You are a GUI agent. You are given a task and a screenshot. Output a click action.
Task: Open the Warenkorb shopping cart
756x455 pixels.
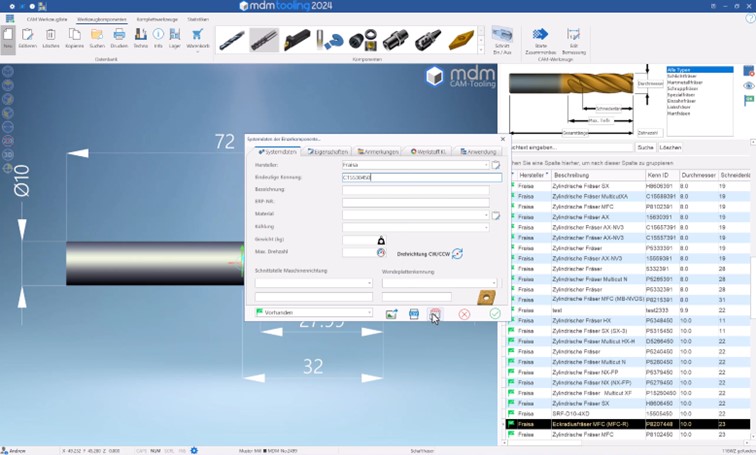[198, 38]
